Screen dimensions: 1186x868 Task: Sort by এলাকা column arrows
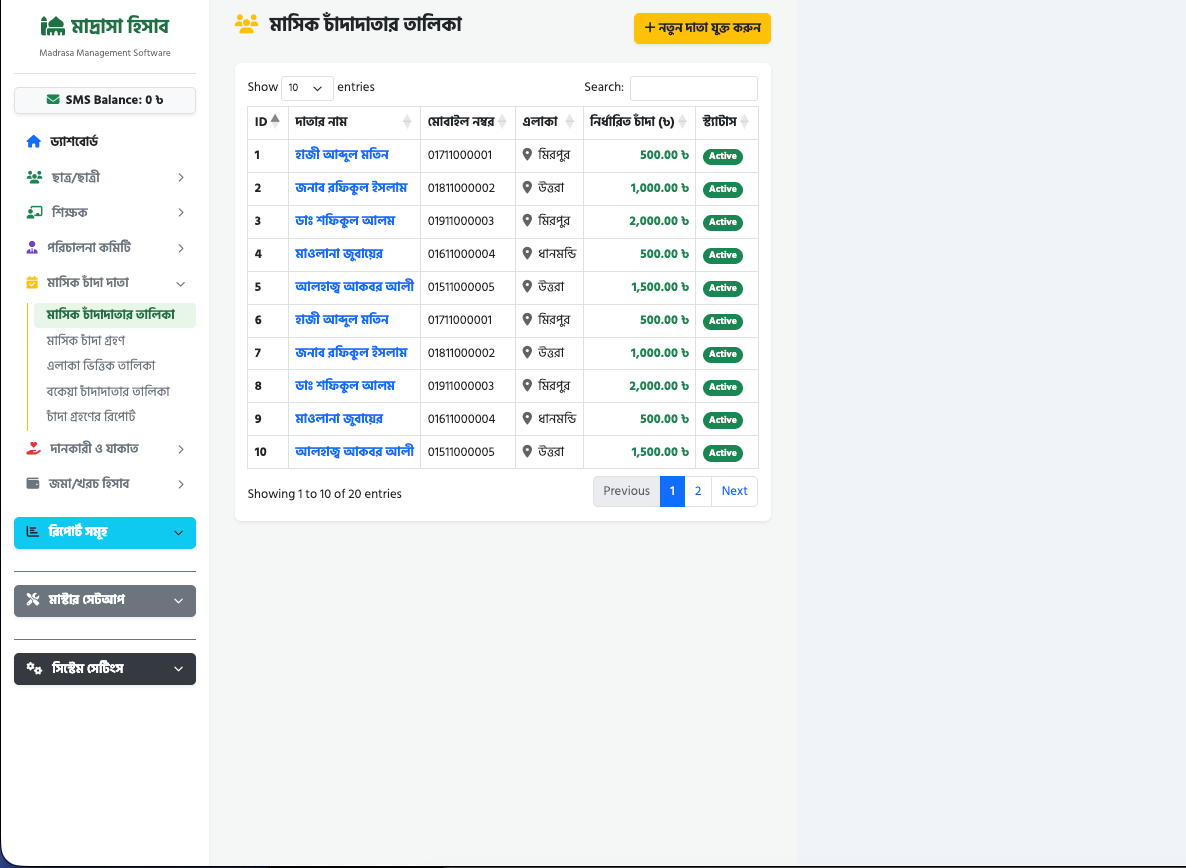570,122
